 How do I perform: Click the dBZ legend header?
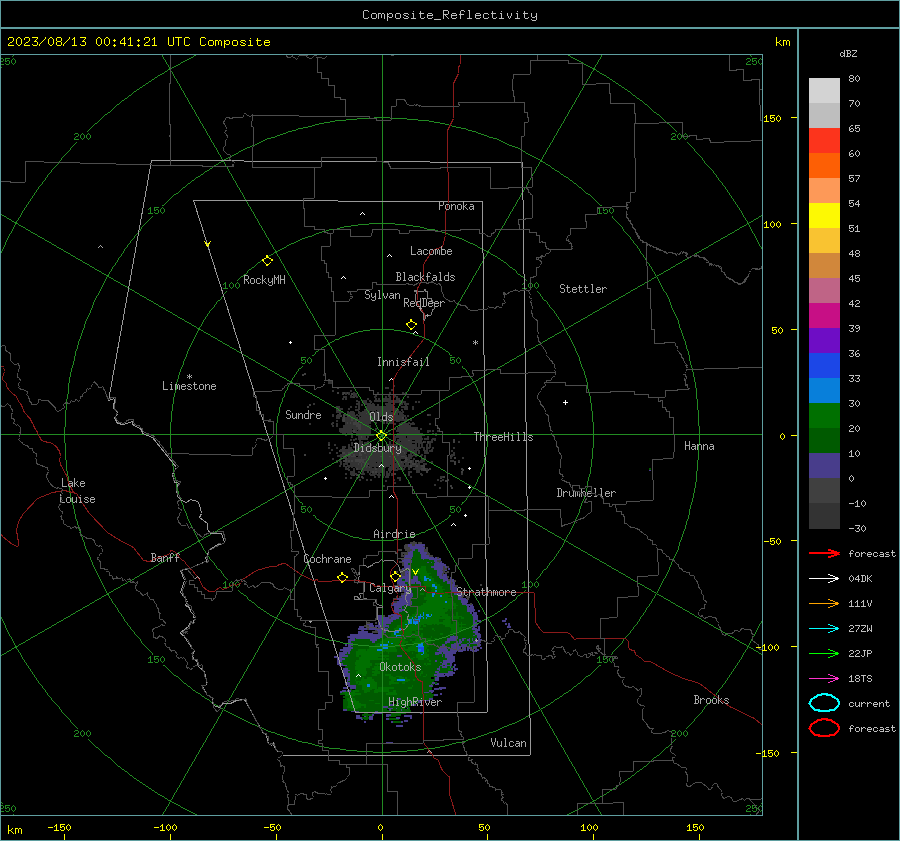pyautogui.click(x=848, y=54)
